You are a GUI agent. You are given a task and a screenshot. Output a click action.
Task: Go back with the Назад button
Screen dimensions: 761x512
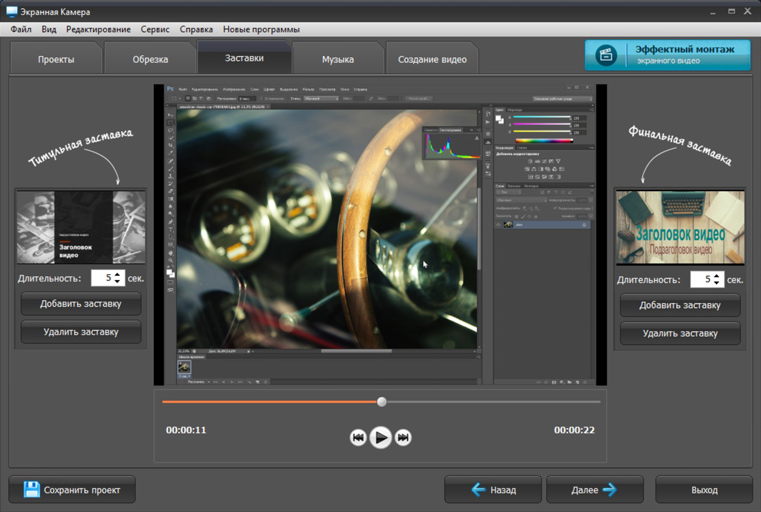[493, 490]
